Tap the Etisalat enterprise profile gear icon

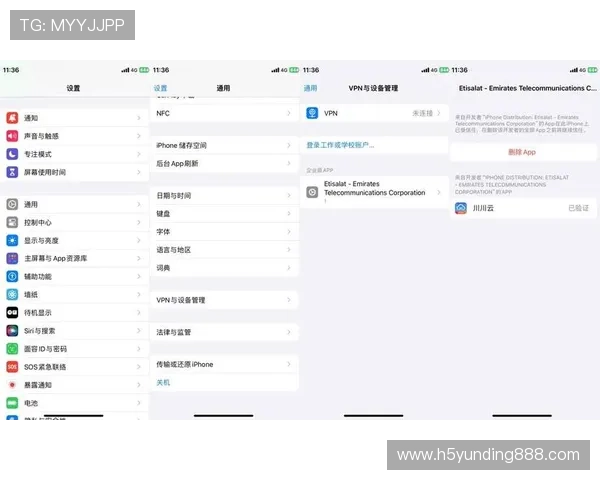click(x=312, y=192)
